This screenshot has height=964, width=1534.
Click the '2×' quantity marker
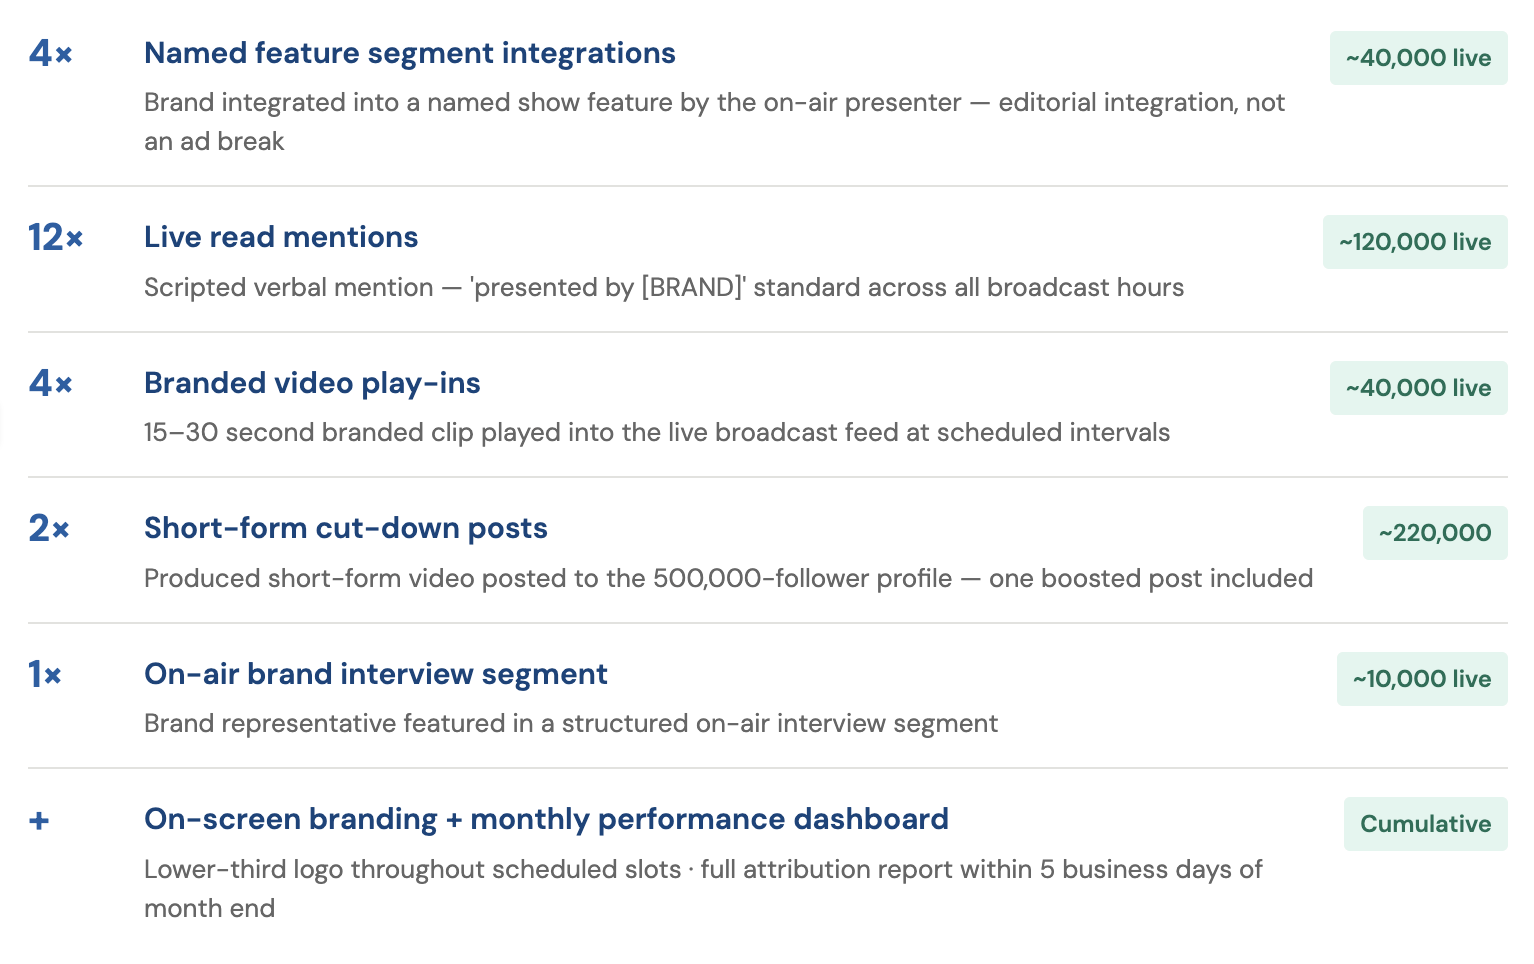[49, 529]
